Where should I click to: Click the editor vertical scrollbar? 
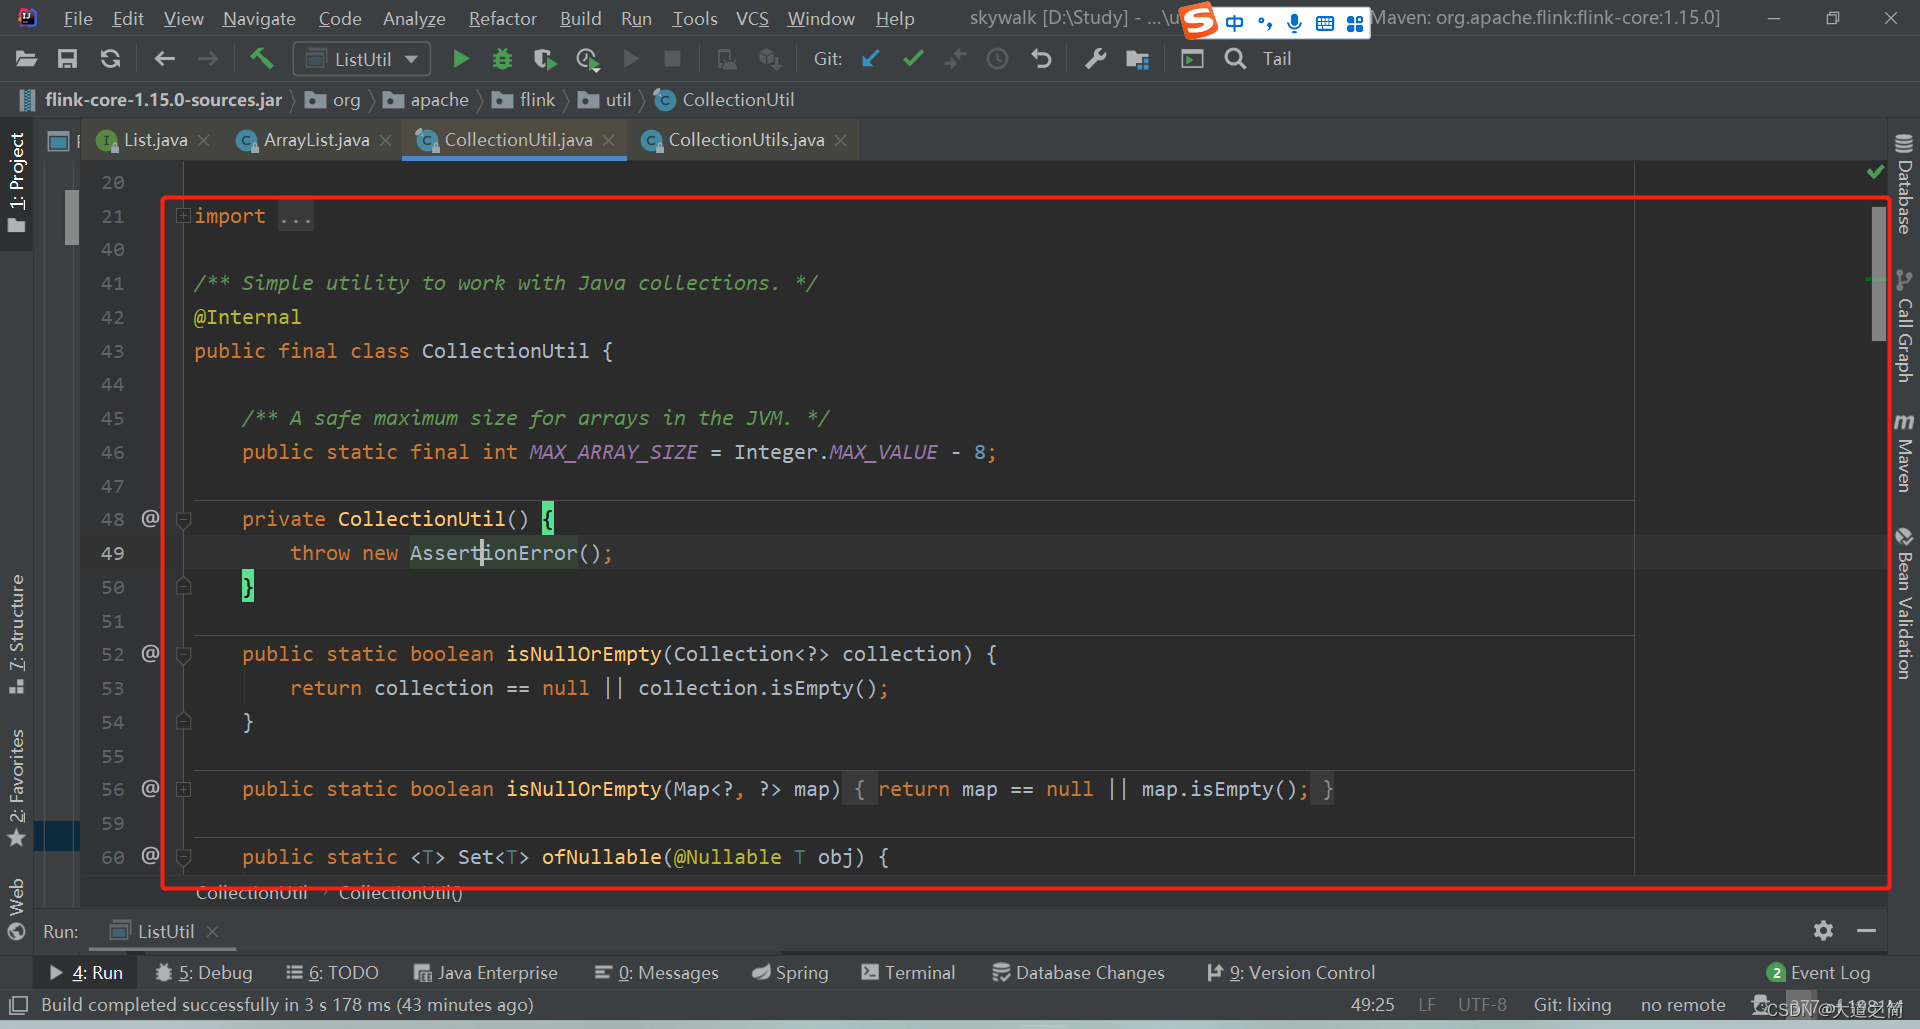(1878, 274)
